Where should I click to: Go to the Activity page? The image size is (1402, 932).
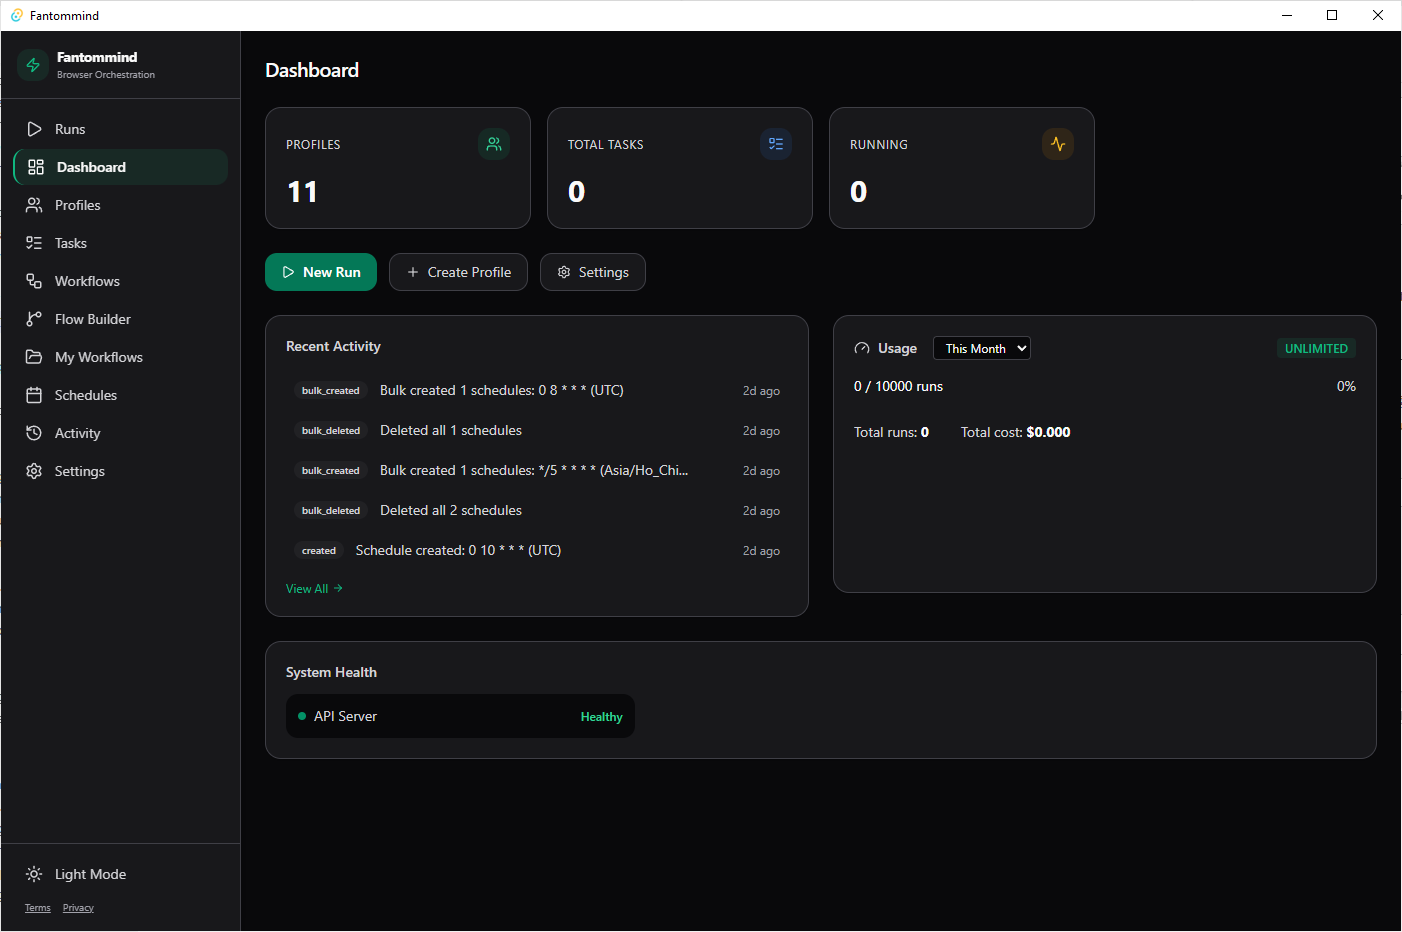click(120, 433)
